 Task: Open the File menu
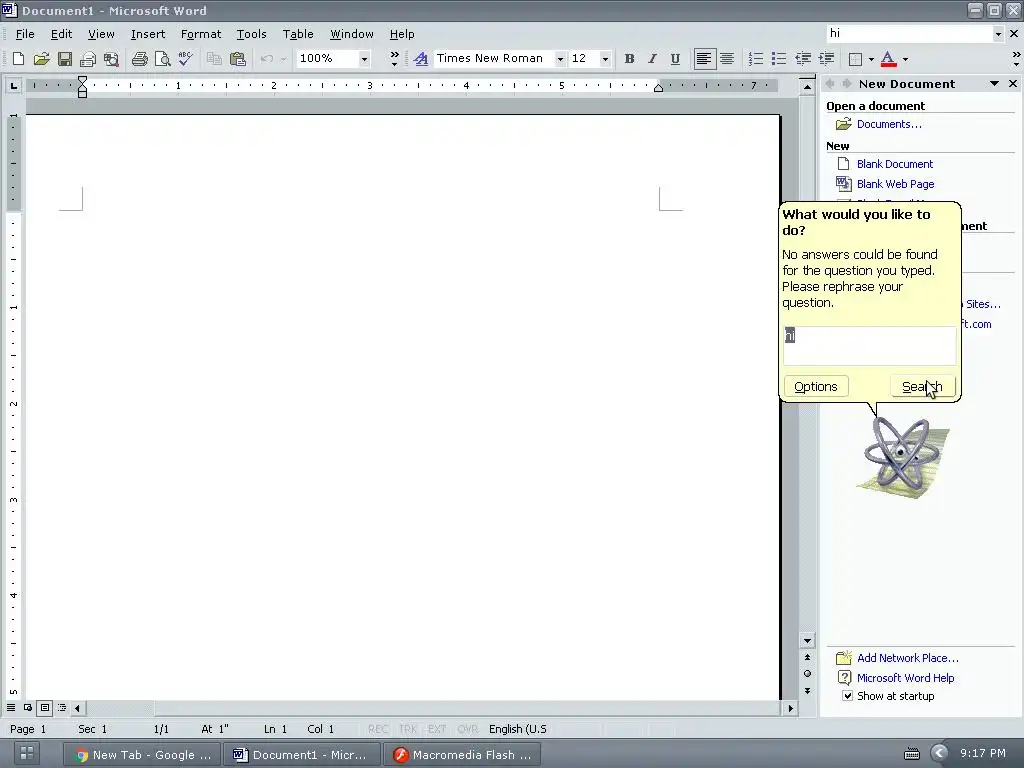(25, 34)
